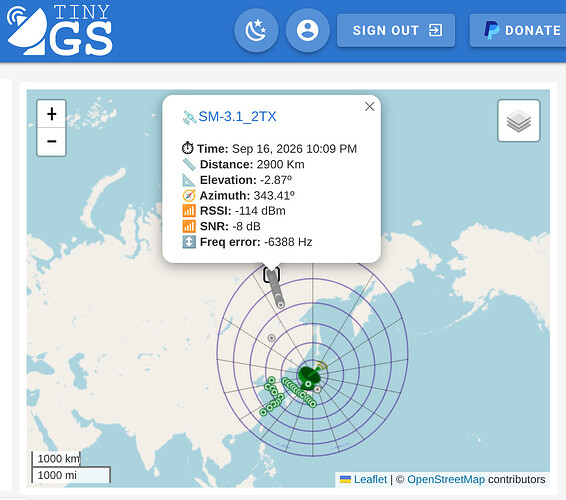The image size is (566, 500).
Task: Select the Azimuth value 343.41º
Action: click(274, 195)
